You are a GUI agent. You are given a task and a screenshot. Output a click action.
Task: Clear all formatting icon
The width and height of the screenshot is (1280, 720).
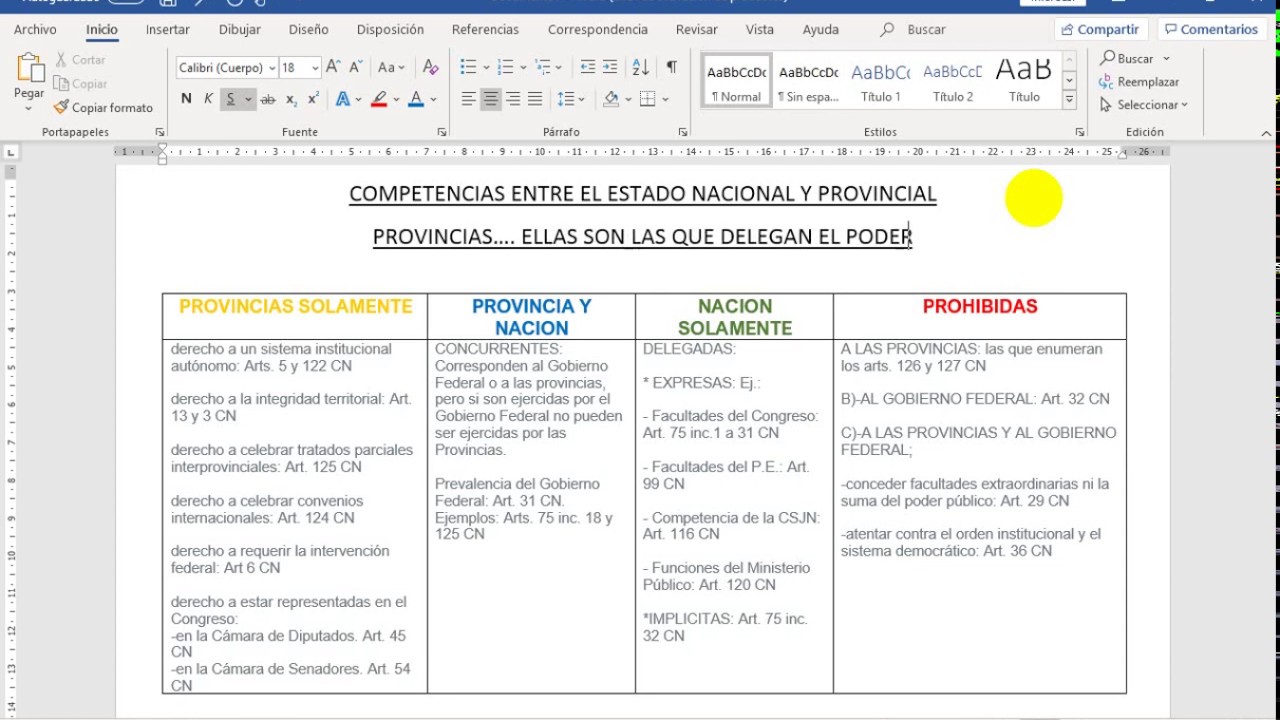point(431,67)
